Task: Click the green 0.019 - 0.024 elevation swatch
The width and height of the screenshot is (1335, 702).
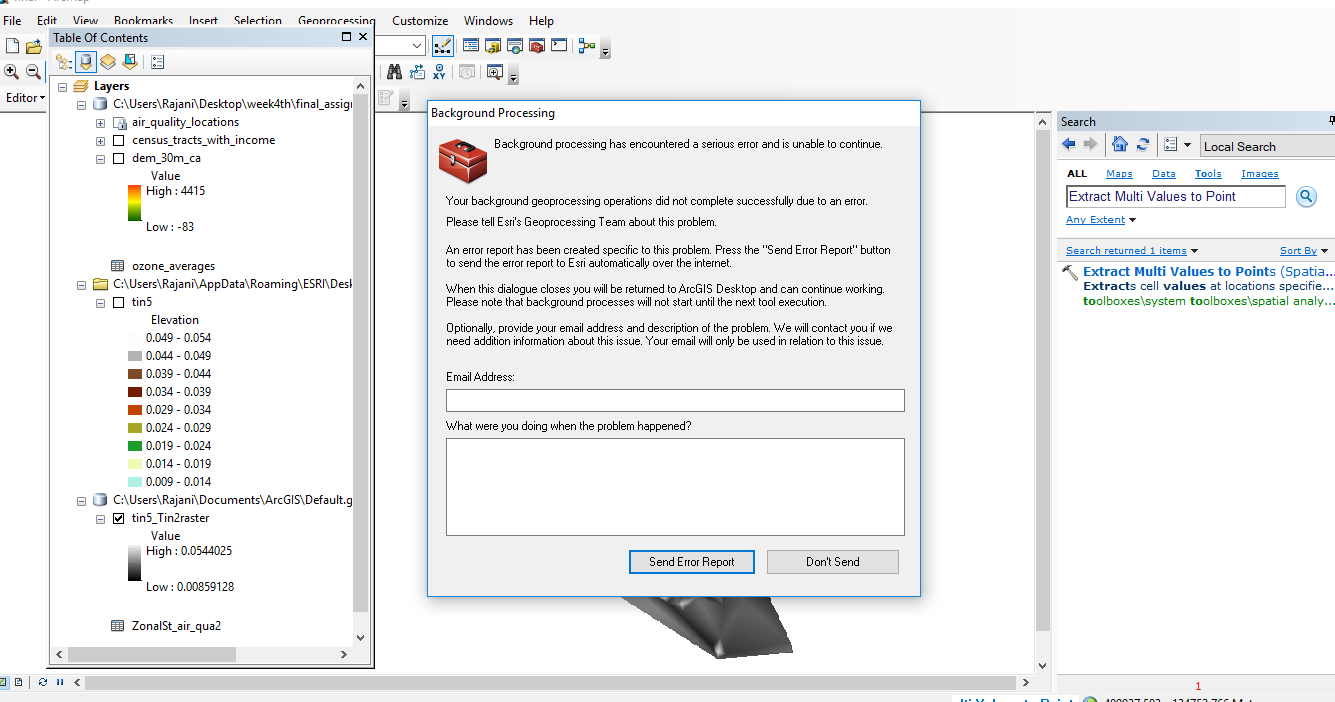Action: pos(135,446)
